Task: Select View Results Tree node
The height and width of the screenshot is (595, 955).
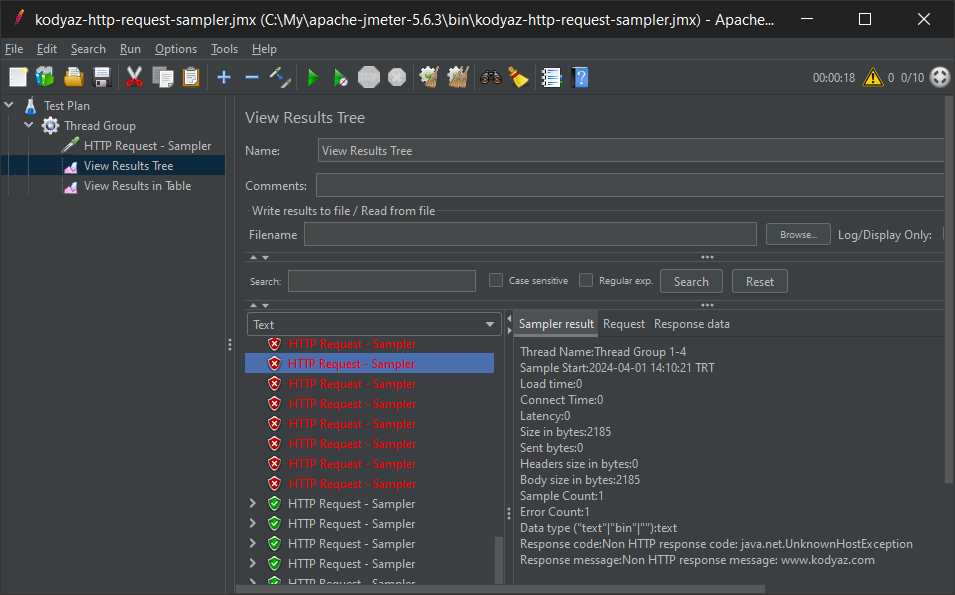Action: (x=129, y=166)
